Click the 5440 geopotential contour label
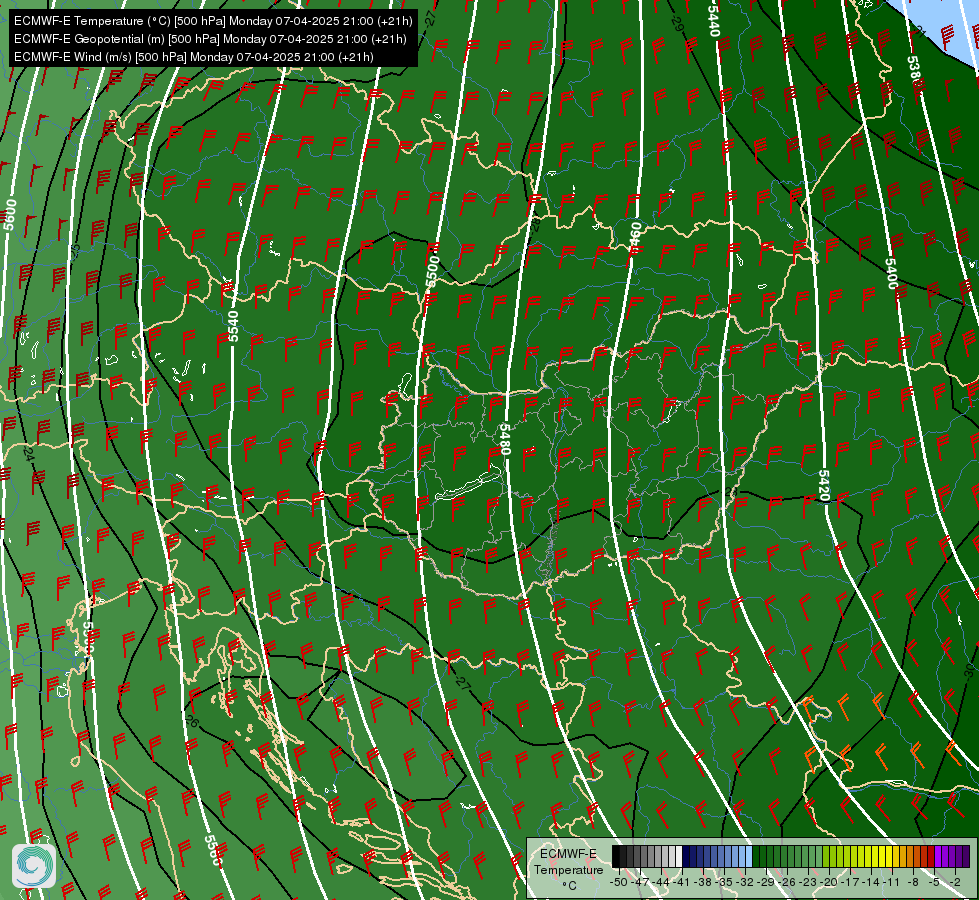 click(x=714, y=20)
